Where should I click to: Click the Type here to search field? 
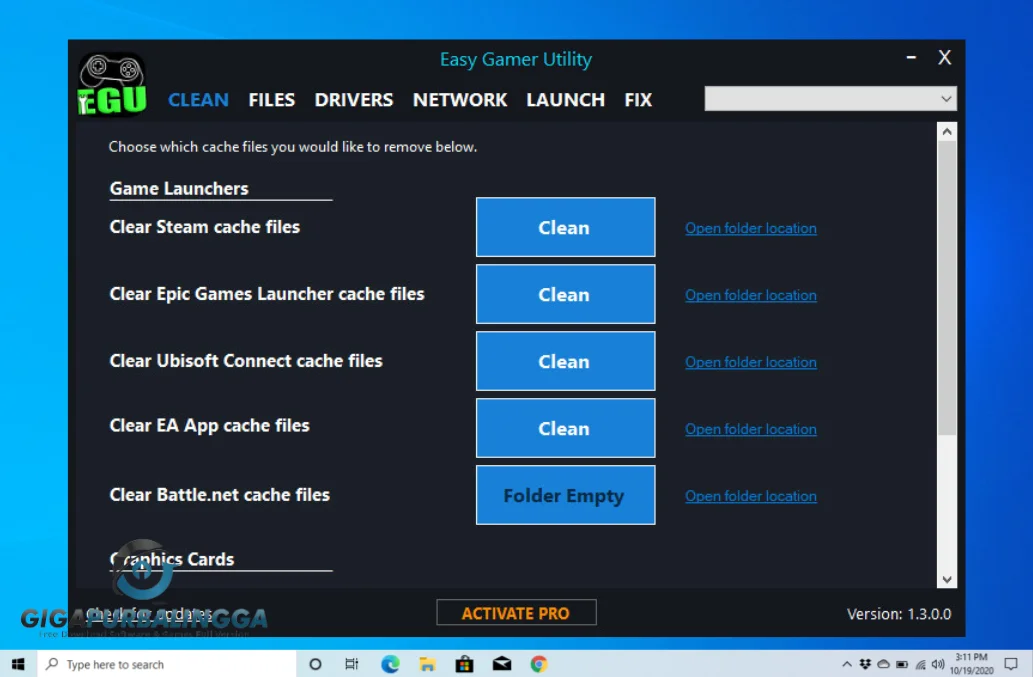[x=160, y=663]
